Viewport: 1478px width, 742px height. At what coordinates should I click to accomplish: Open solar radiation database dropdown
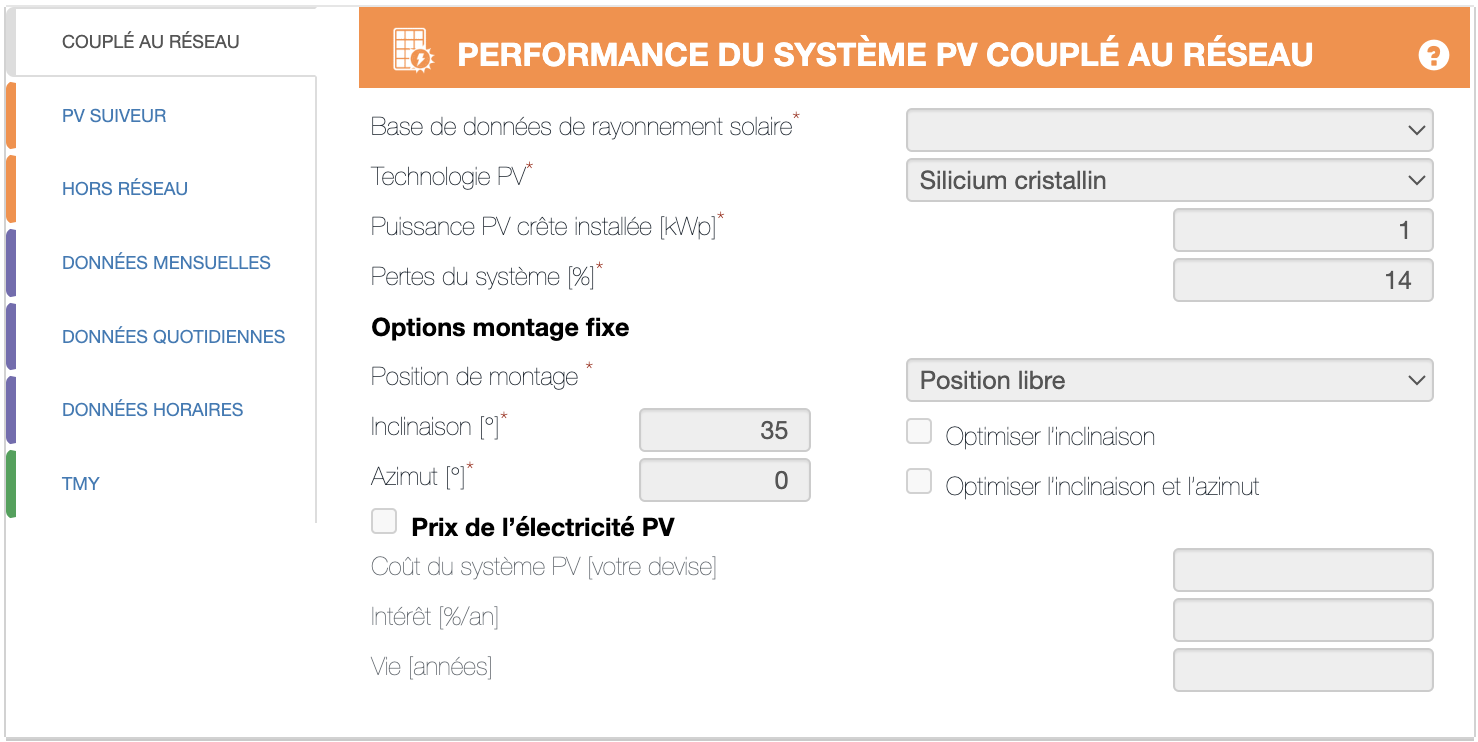click(x=1169, y=130)
